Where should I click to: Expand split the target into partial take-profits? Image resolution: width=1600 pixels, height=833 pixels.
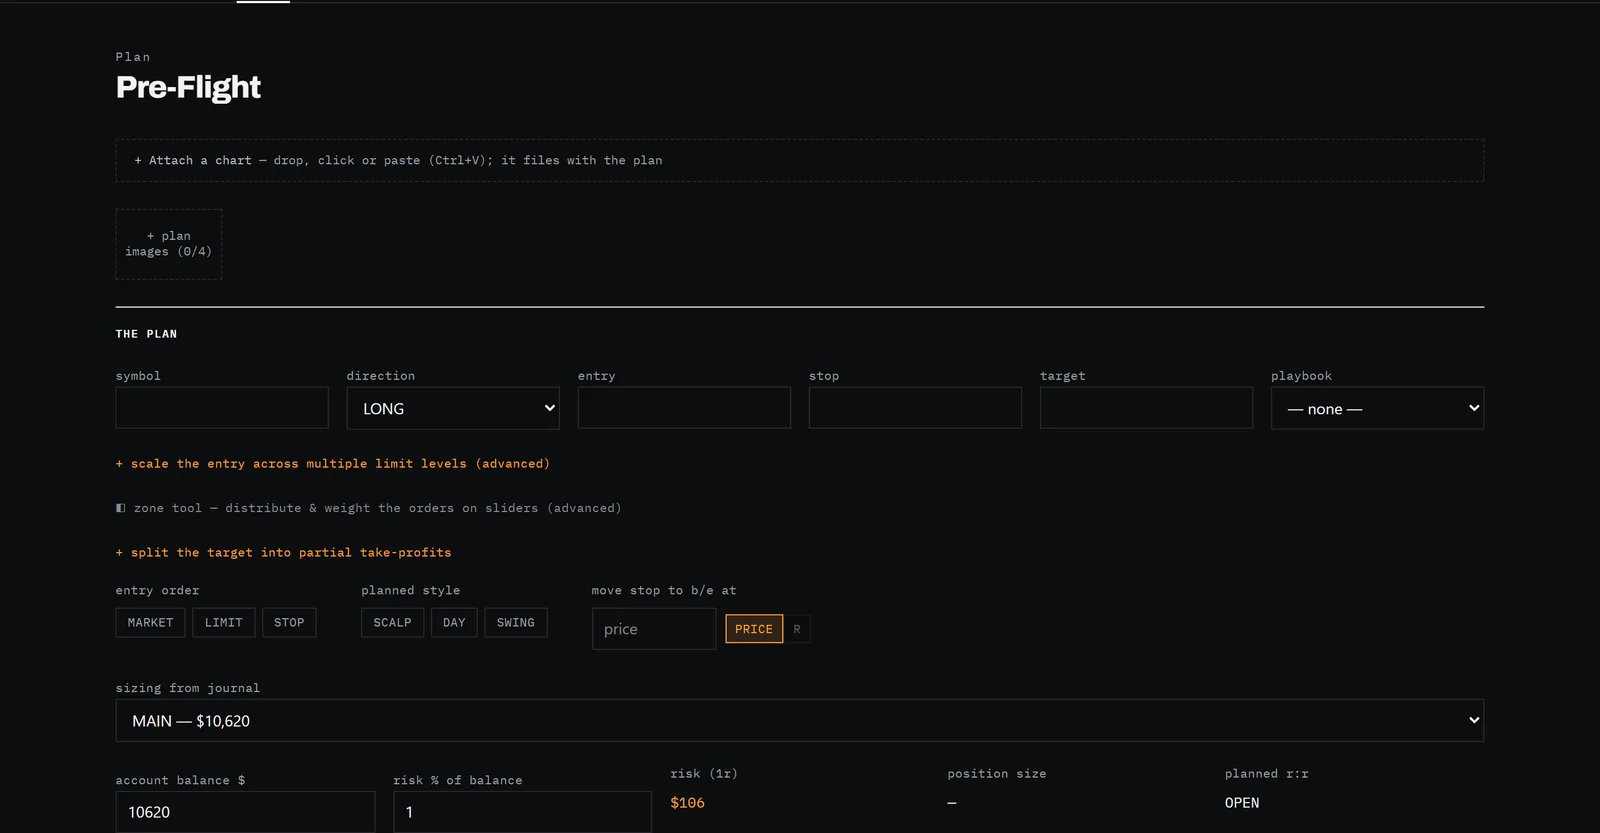tap(284, 553)
